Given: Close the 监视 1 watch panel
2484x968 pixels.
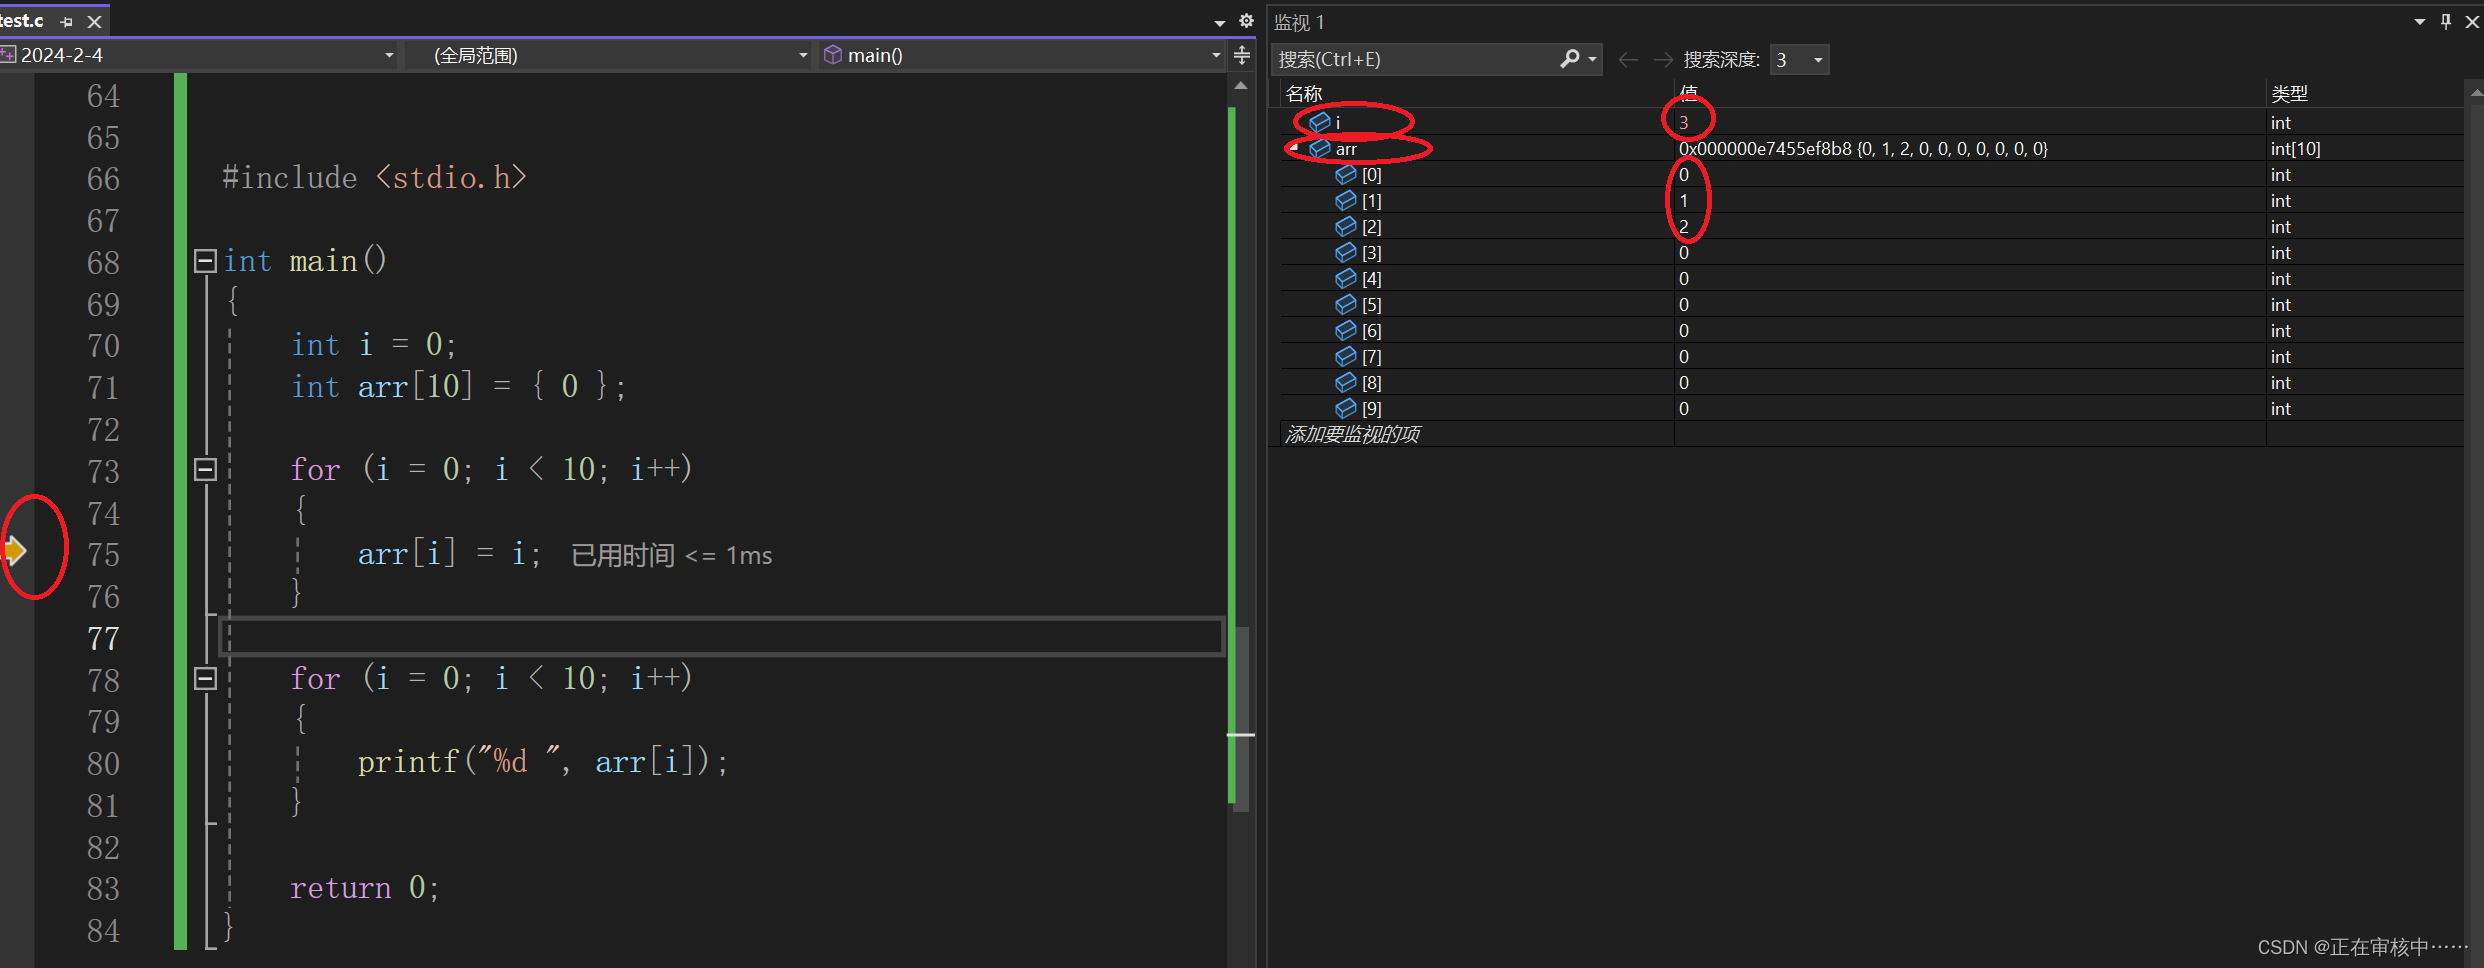Looking at the screenshot, I should (x=2472, y=22).
